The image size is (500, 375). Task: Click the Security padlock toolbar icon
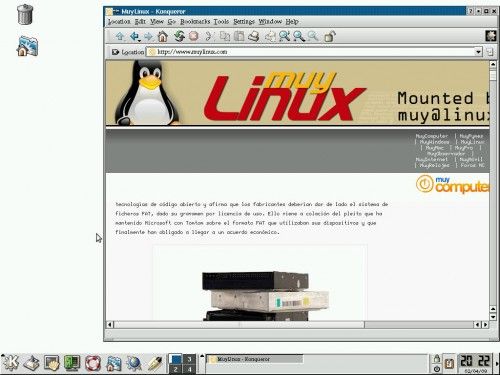330,36
